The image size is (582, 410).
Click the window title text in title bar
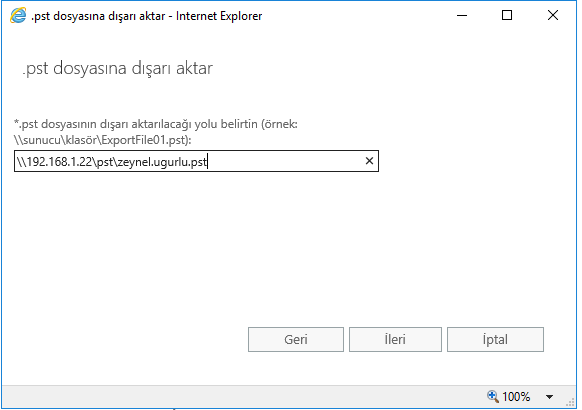pos(147,16)
